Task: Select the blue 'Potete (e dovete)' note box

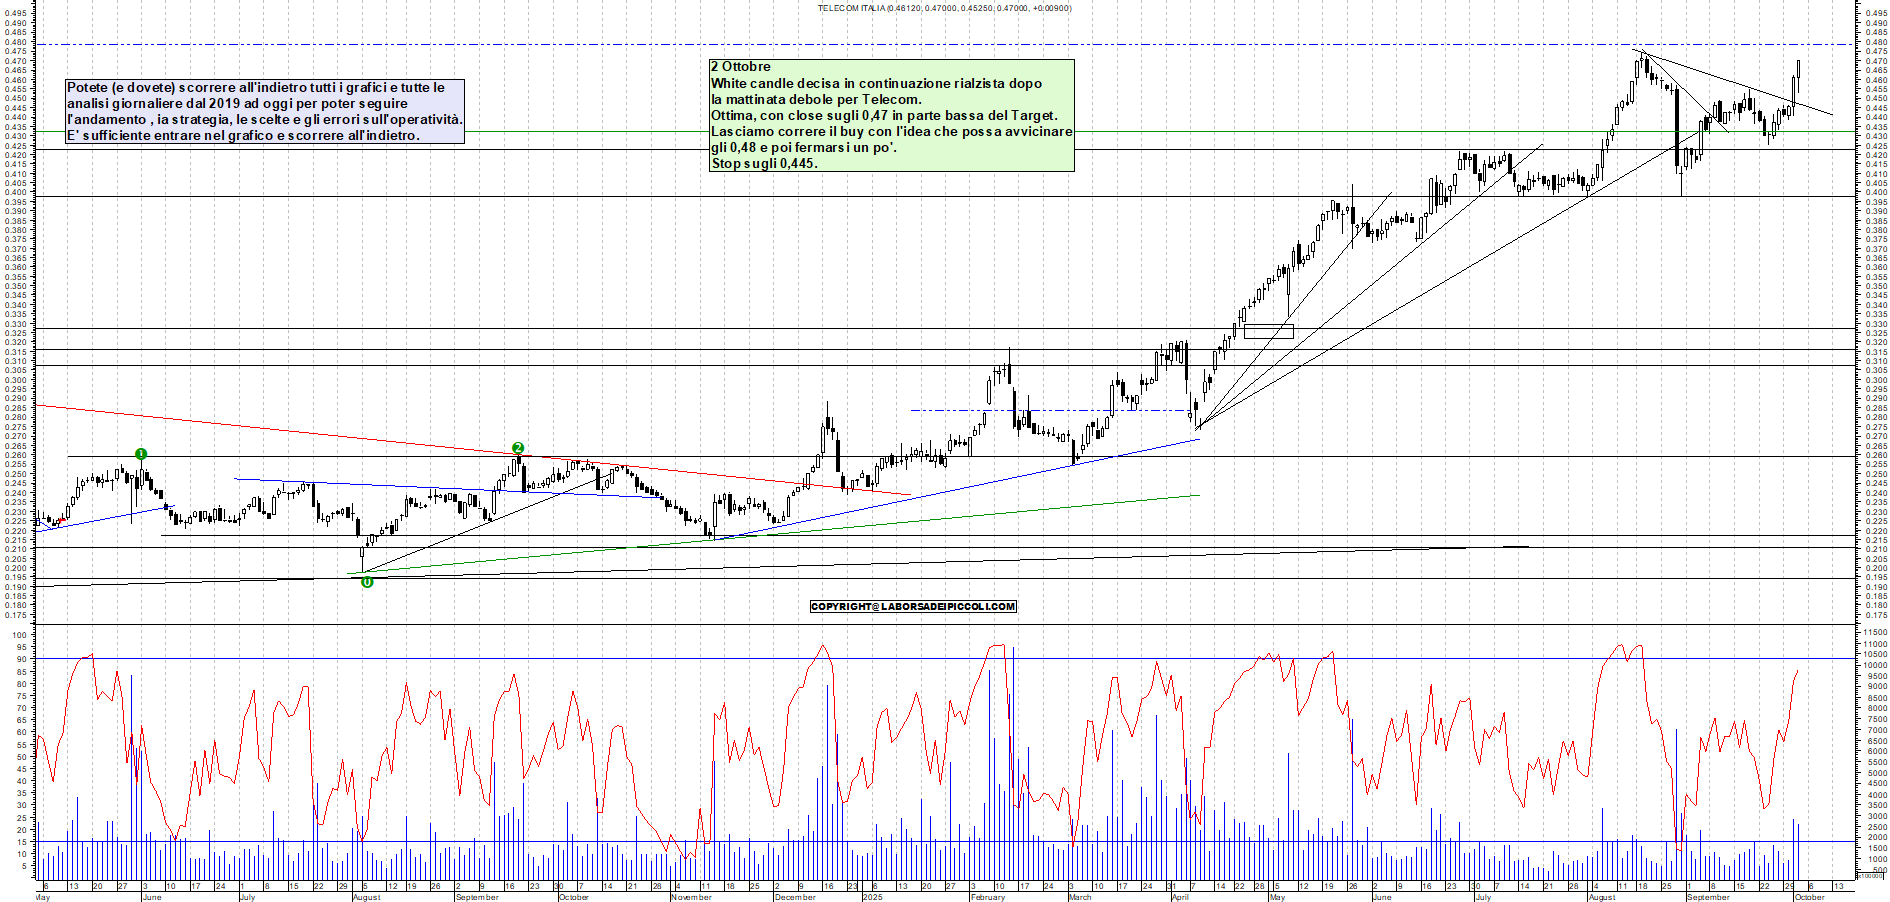Action: click(x=264, y=111)
